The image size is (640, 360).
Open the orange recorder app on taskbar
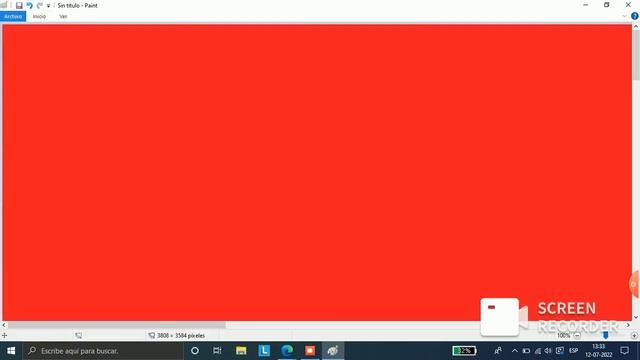310,351
